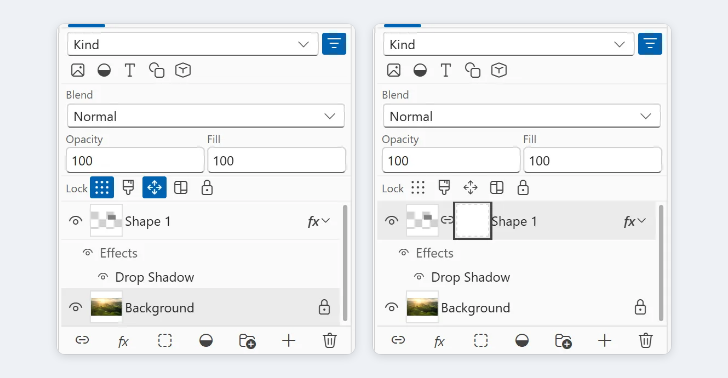This screenshot has width=728, height=378.
Task: Select Background thumbnail in right panel
Action: [422, 307]
